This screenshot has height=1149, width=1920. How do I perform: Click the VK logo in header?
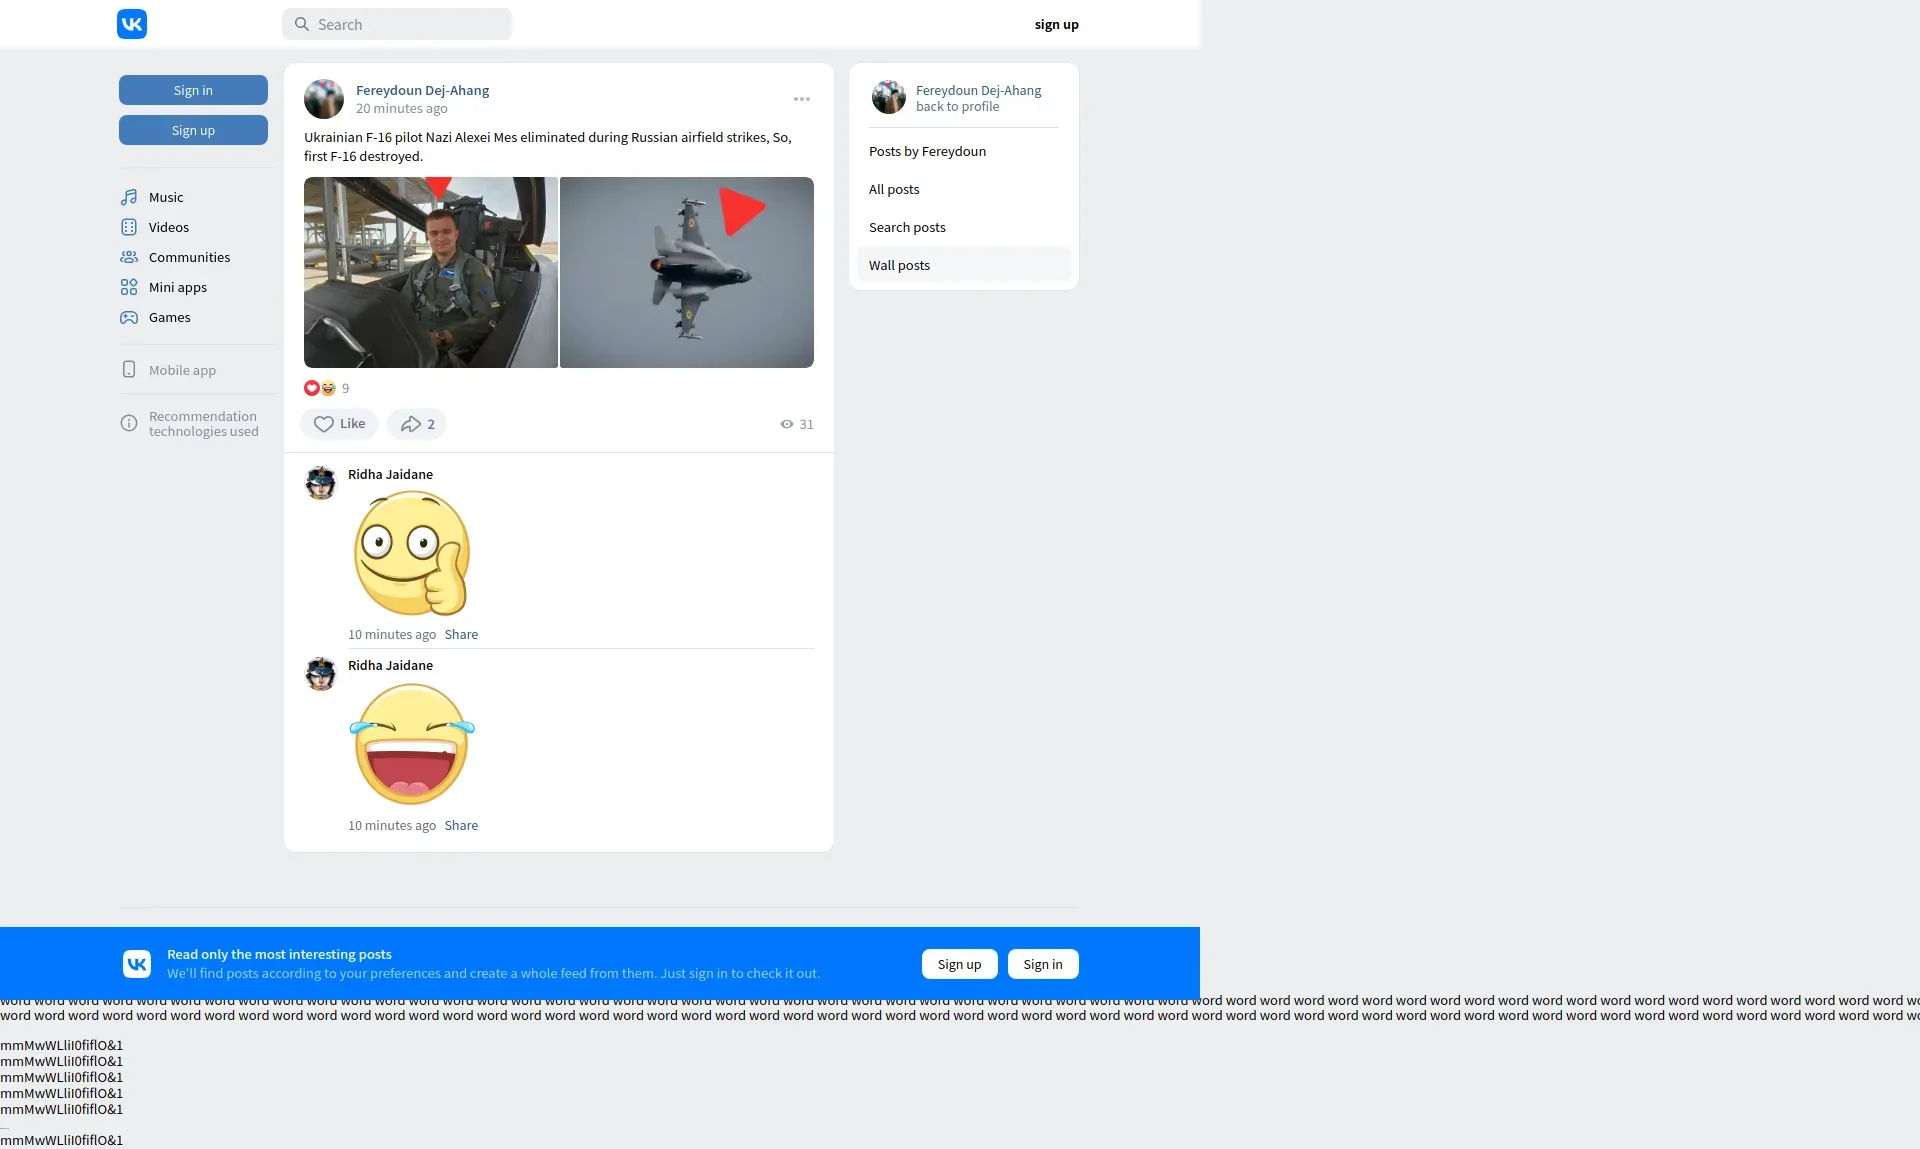(x=132, y=24)
